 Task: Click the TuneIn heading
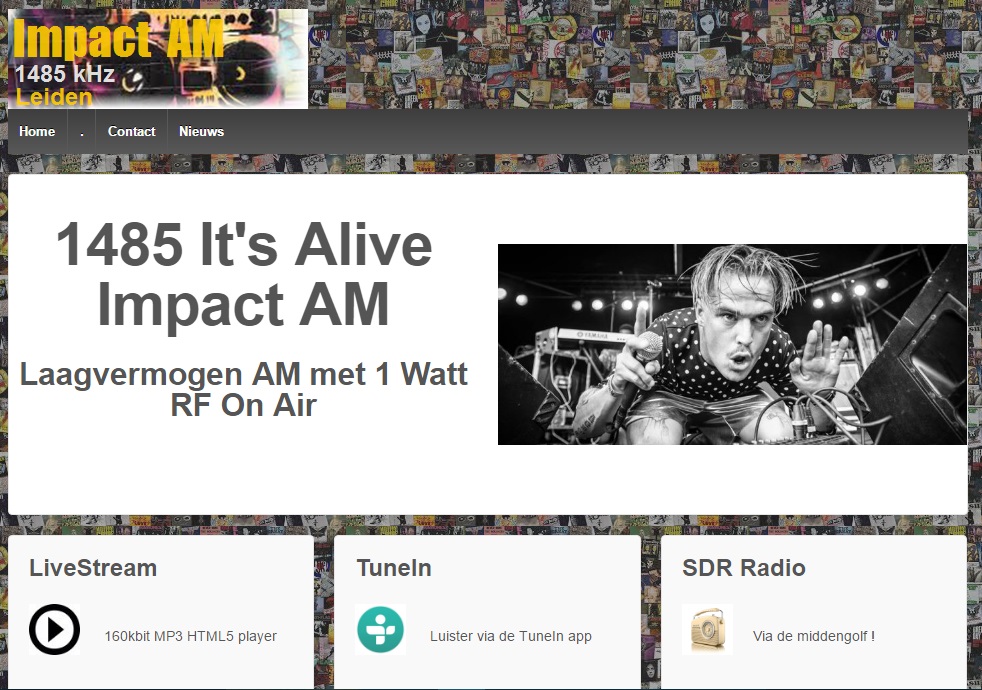(394, 568)
